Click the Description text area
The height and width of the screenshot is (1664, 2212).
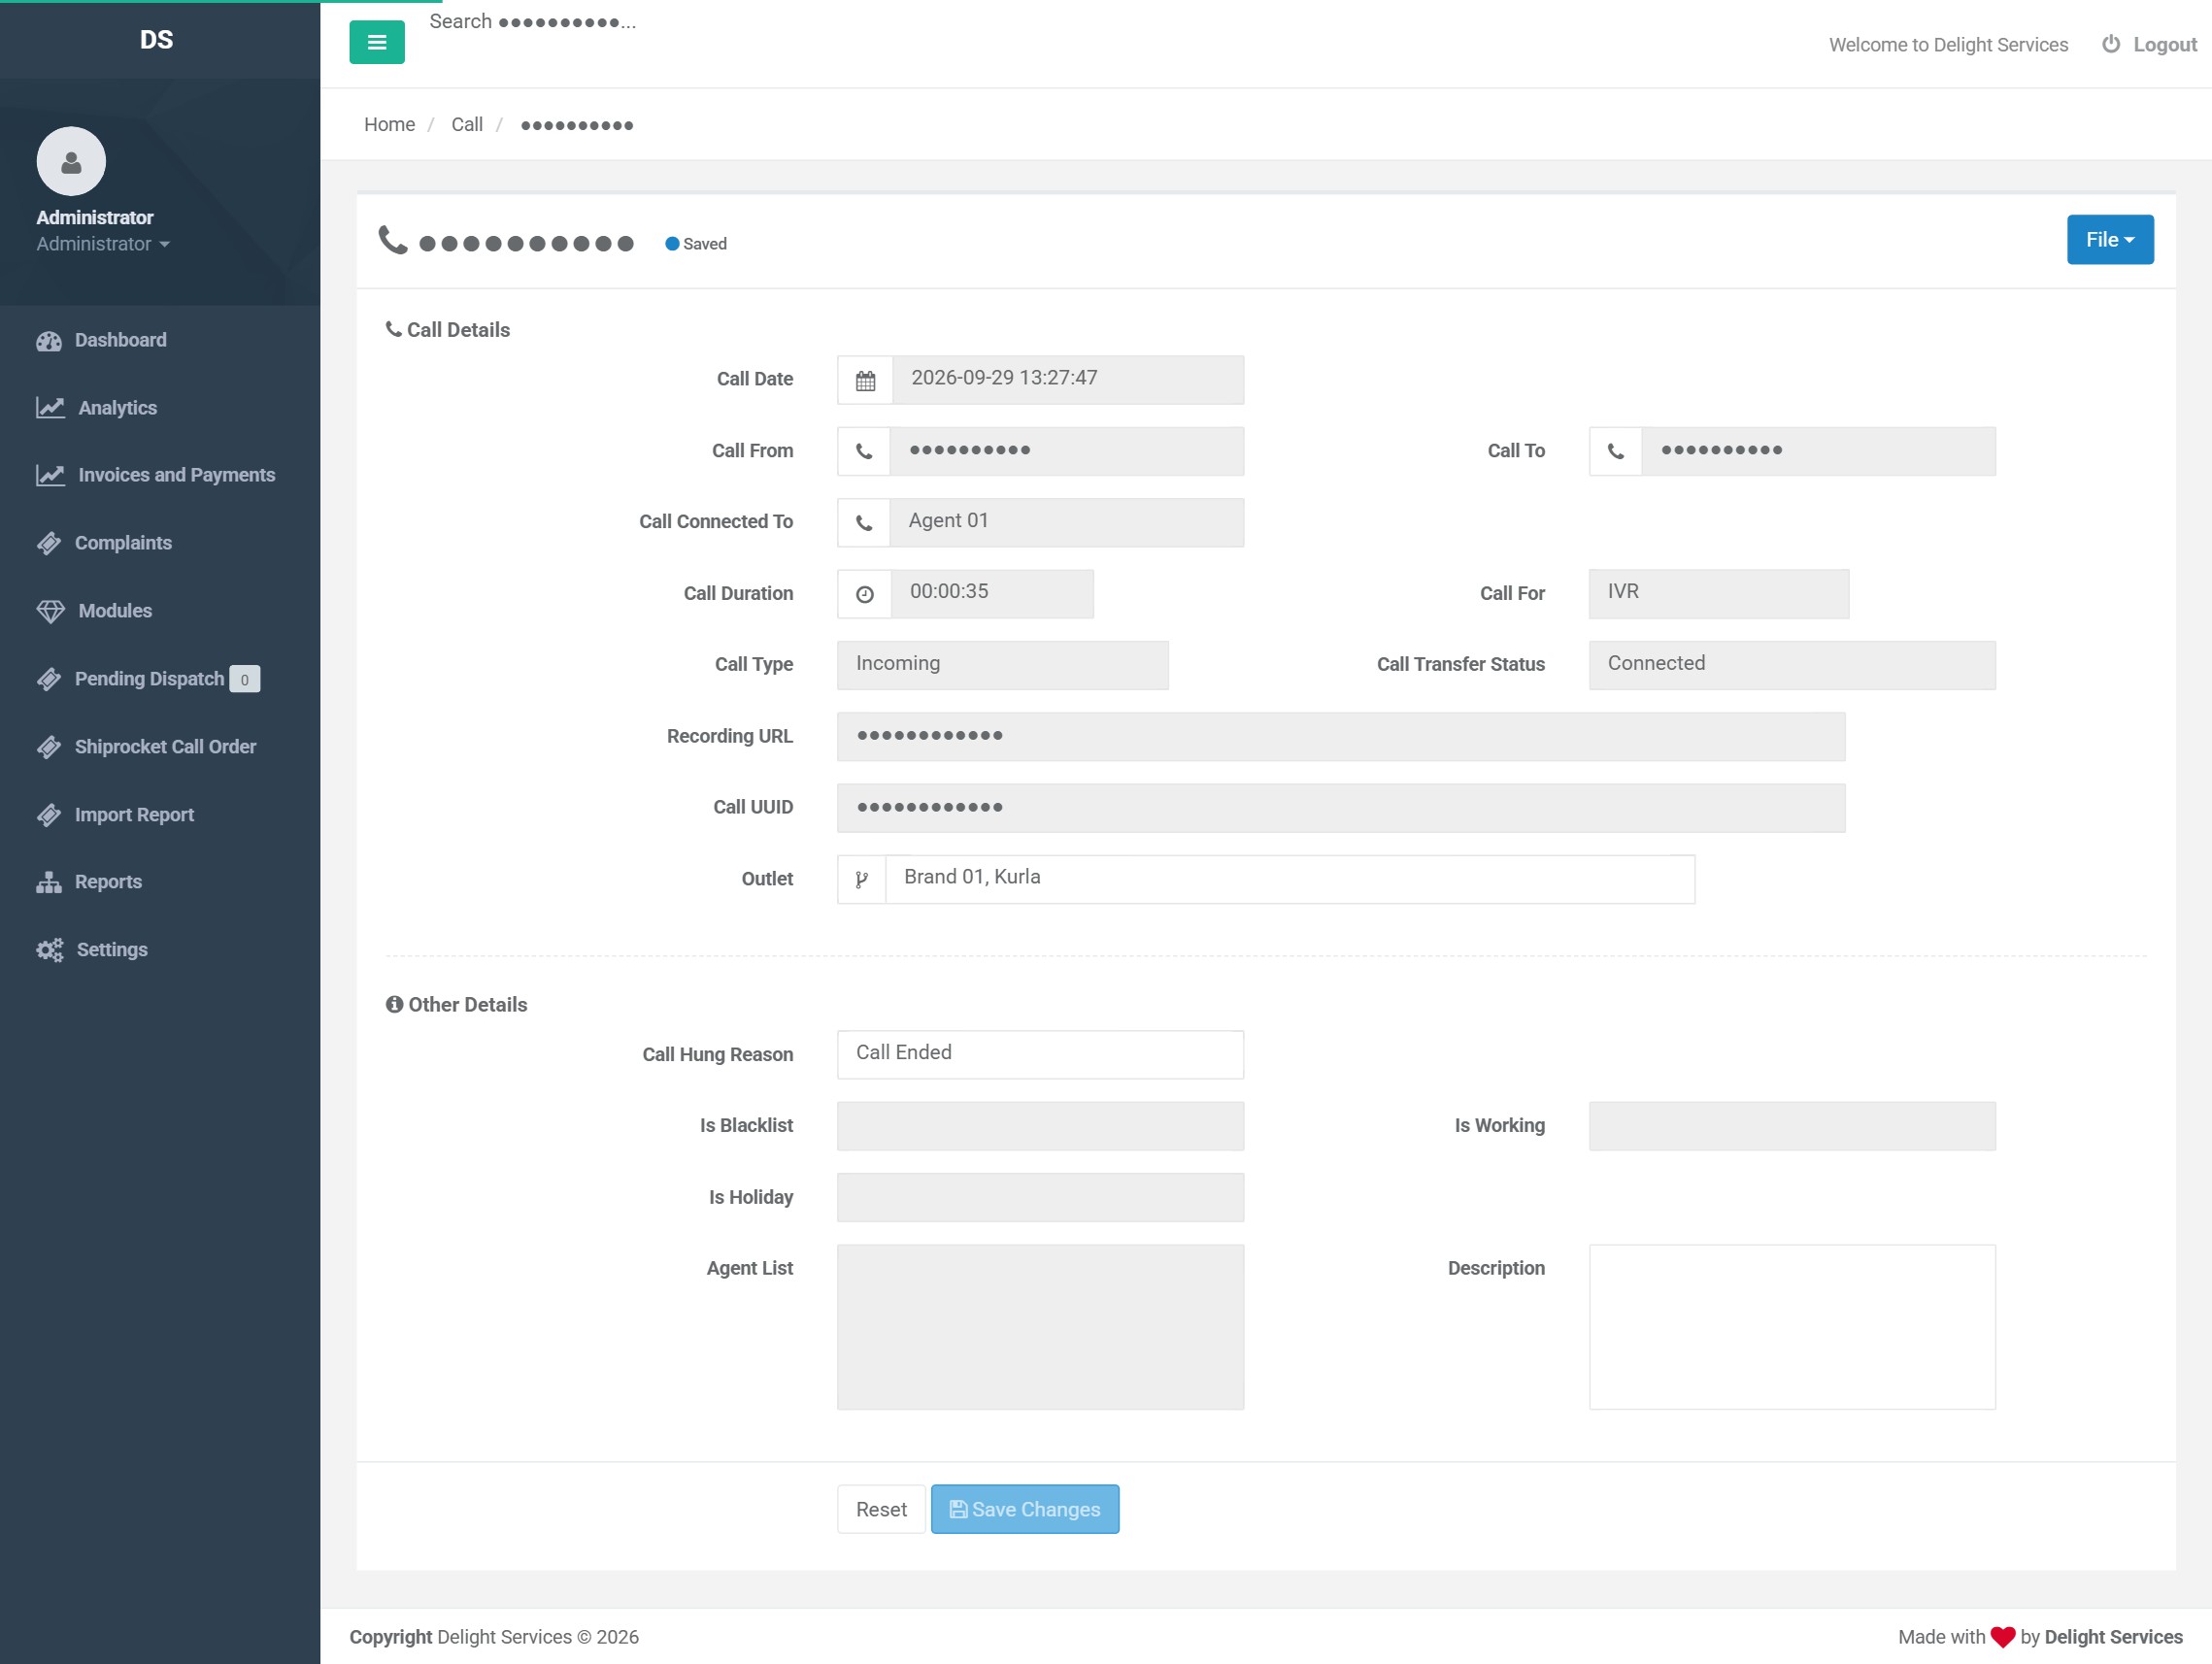[1792, 1327]
